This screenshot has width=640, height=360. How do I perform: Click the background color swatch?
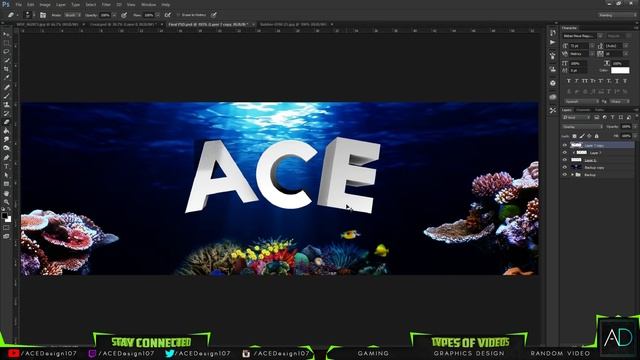(9, 220)
